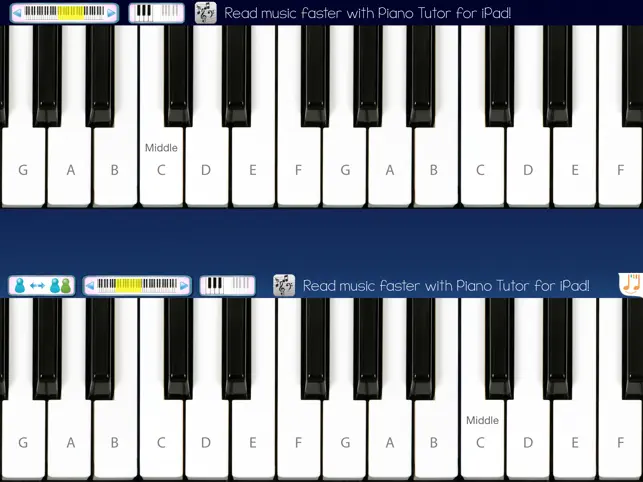Play A just below Middle C, bottom keyboard
Viewport: 643px width, 482px height.
pyautogui.click(x=390, y=442)
